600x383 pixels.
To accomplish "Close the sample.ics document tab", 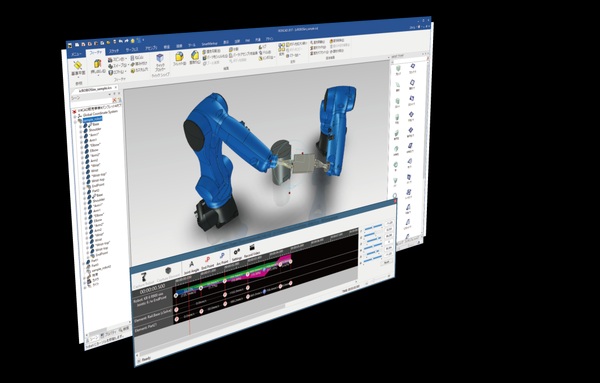I will click(x=116, y=88).
